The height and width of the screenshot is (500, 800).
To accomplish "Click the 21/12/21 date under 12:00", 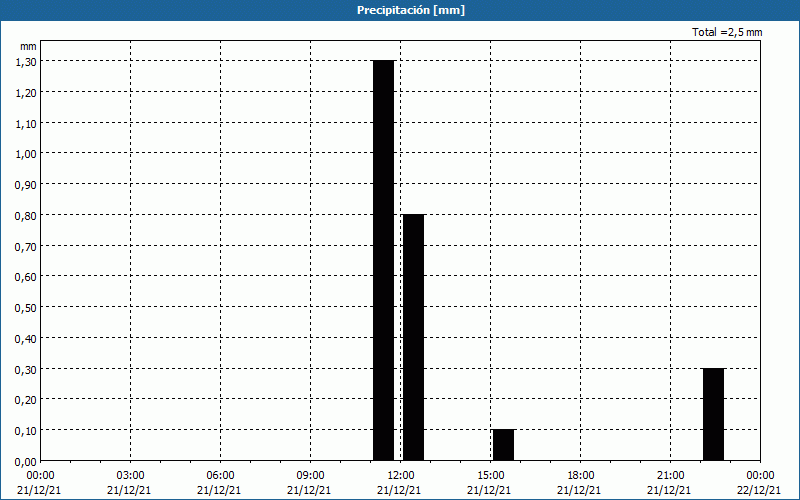I will (399, 490).
